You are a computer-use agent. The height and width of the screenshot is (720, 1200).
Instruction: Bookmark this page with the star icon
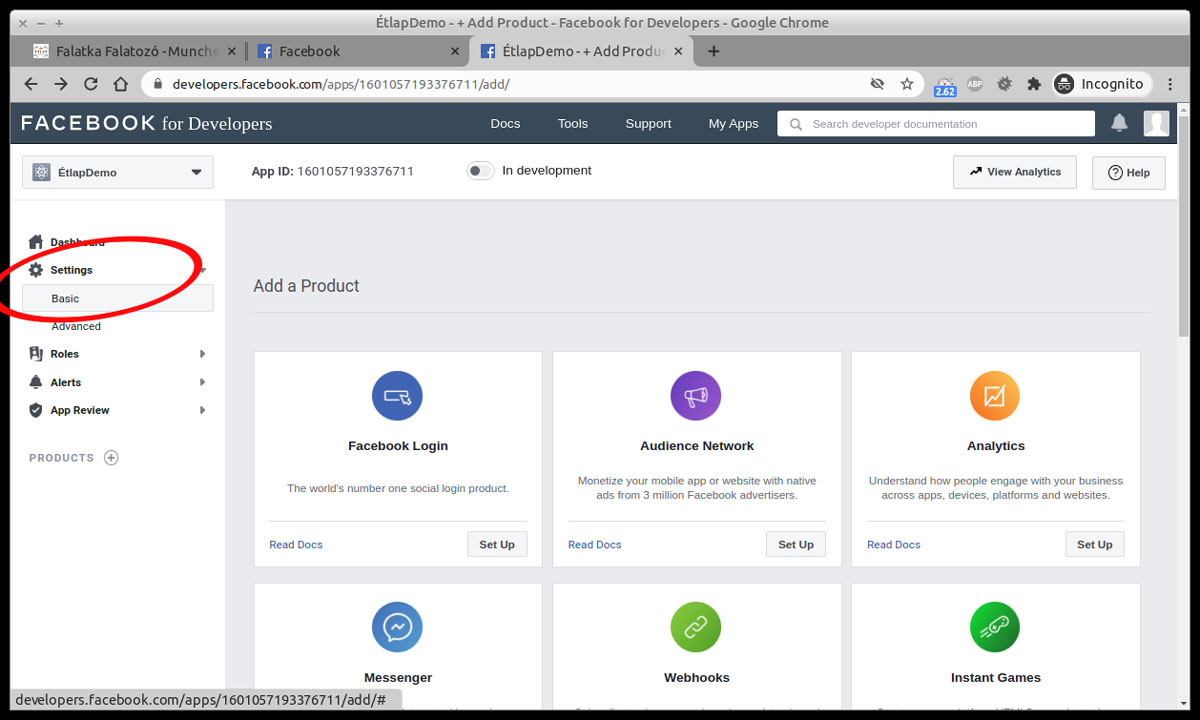coord(907,84)
